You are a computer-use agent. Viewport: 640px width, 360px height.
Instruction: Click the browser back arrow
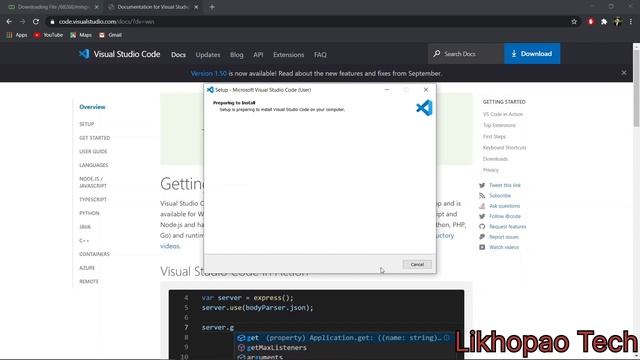(9, 22)
